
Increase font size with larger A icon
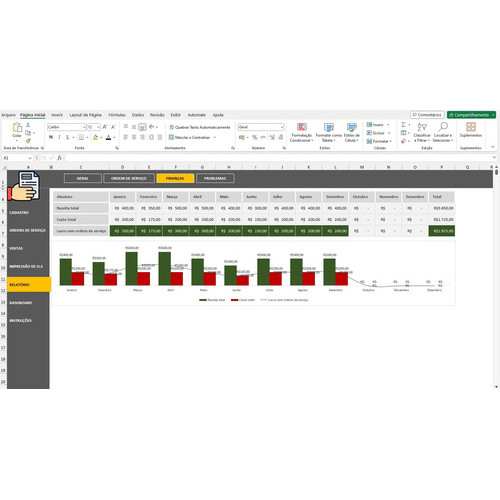(x=105, y=127)
